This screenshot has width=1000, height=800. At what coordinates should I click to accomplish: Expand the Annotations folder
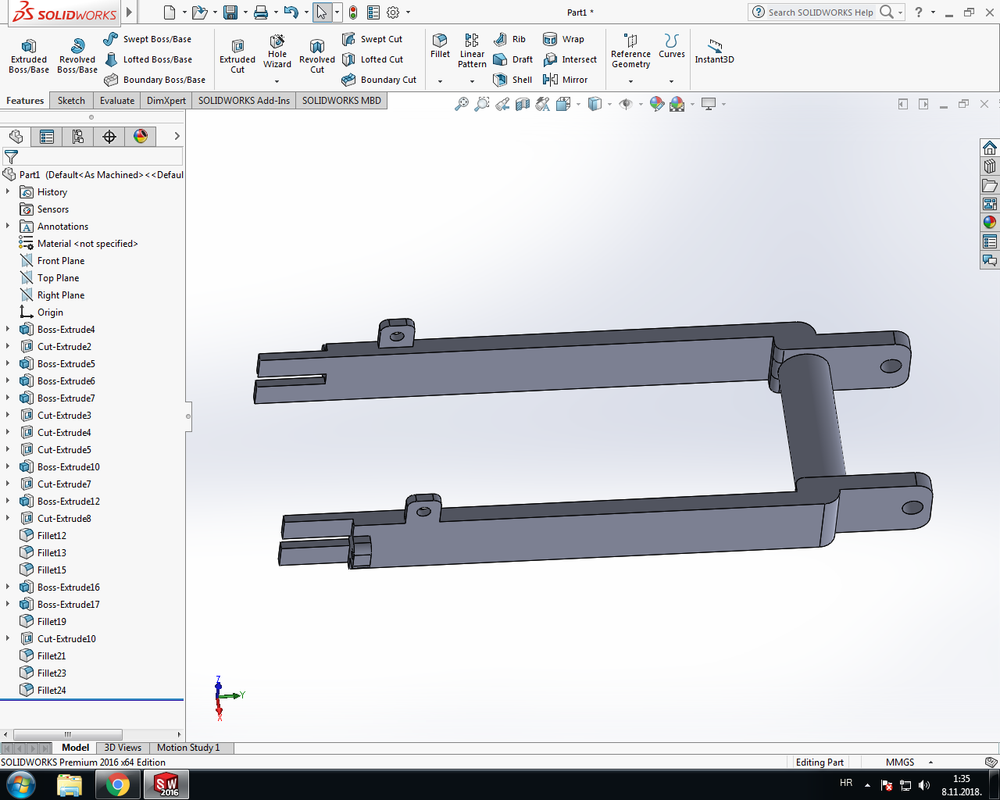point(8,226)
